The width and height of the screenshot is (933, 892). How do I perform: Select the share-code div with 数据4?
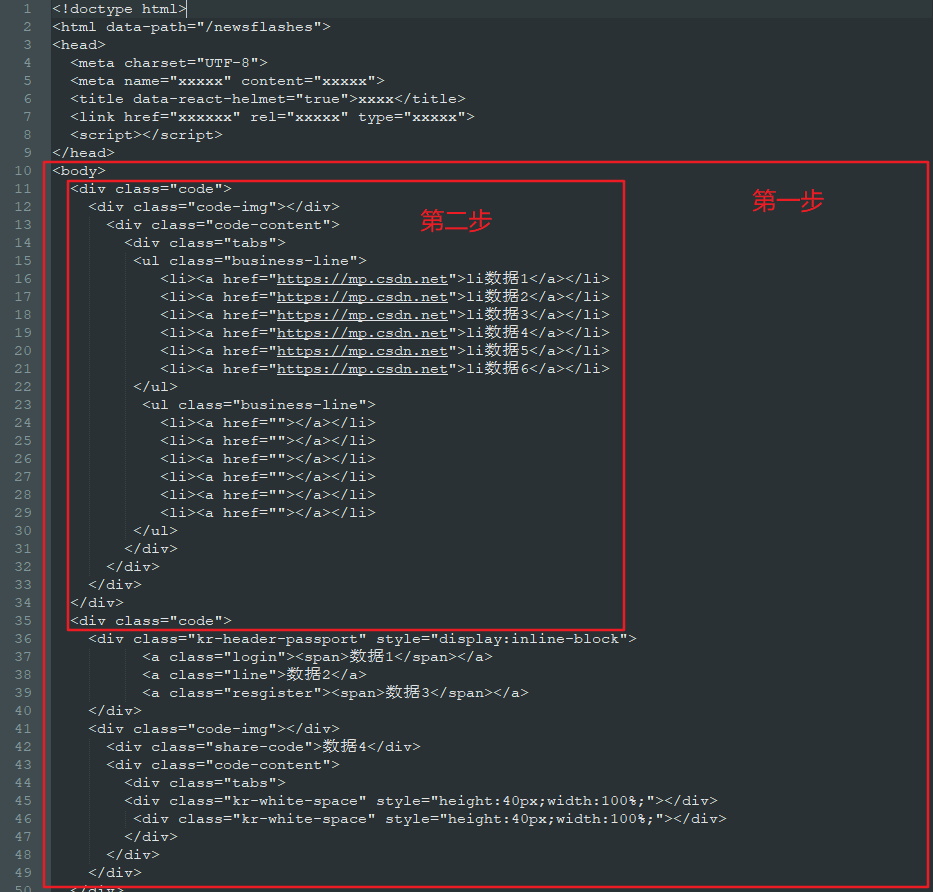[x=263, y=747]
